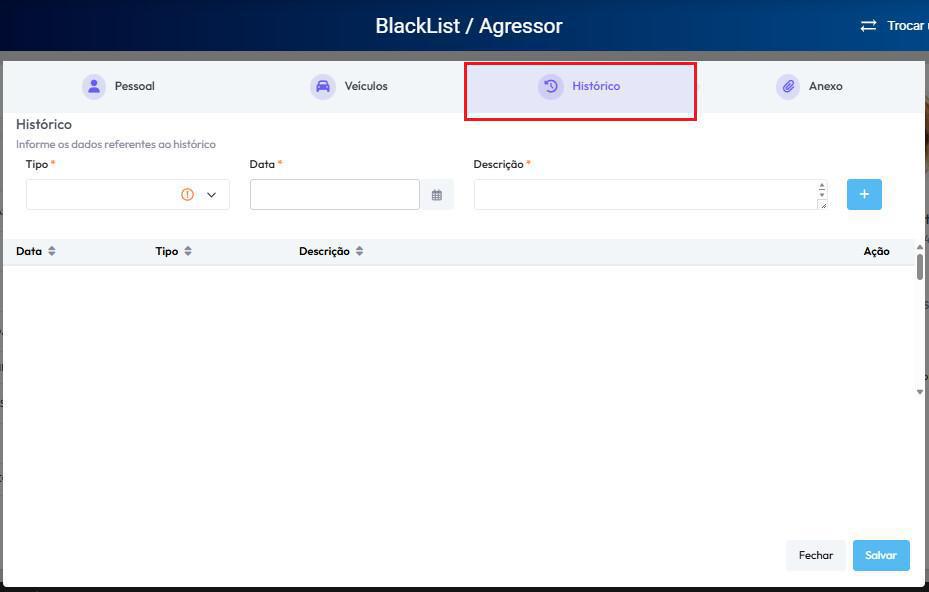929x592 pixels.
Task: Click the Descrição down arrow
Action: [x=822, y=194]
